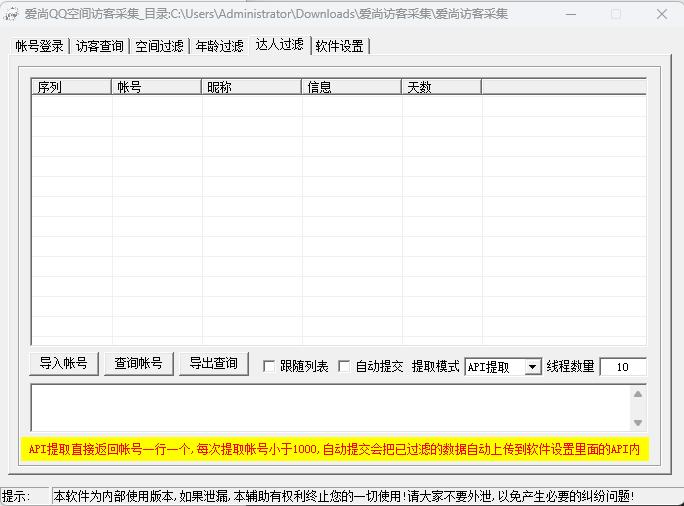
Task: Click the 线程数量 input field
Action: [622, 367]
